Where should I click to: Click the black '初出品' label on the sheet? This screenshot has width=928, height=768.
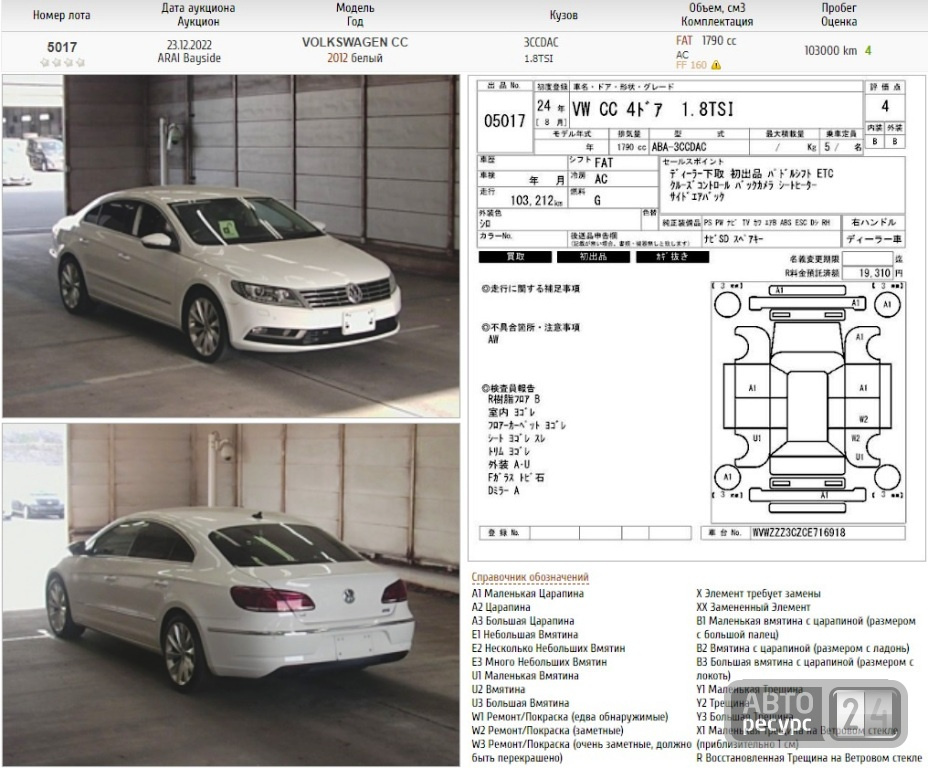pos(594,257)
